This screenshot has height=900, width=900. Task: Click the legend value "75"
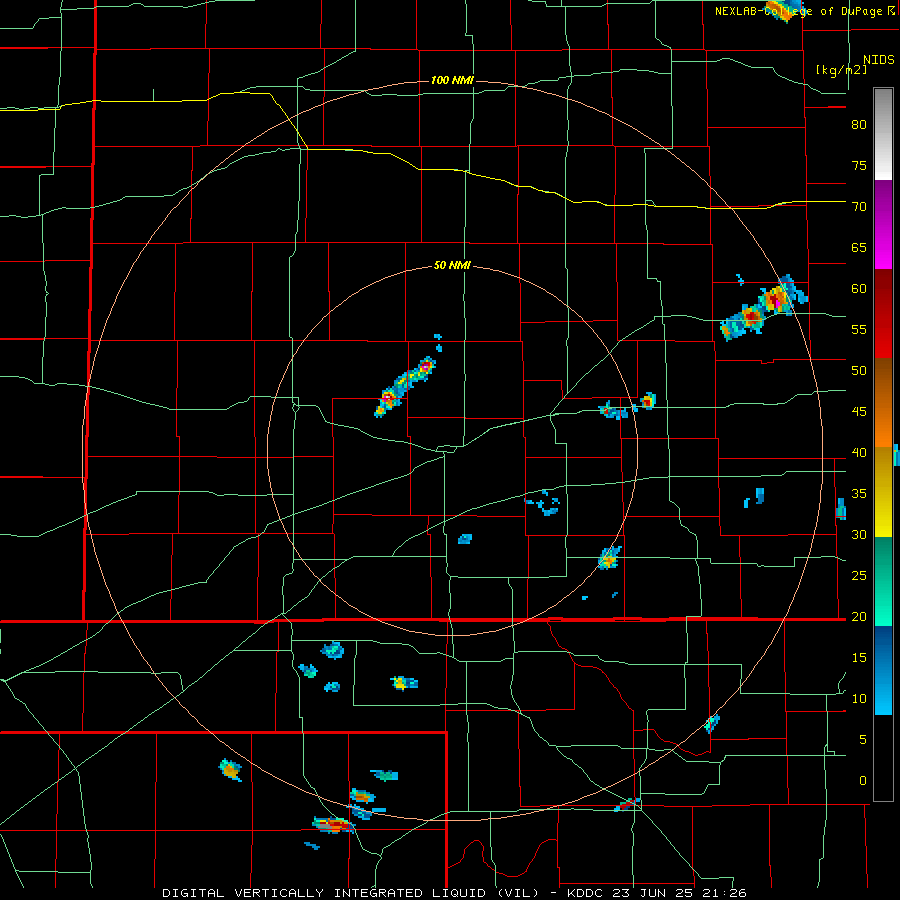pyautogui.click(x=859, y=165)
